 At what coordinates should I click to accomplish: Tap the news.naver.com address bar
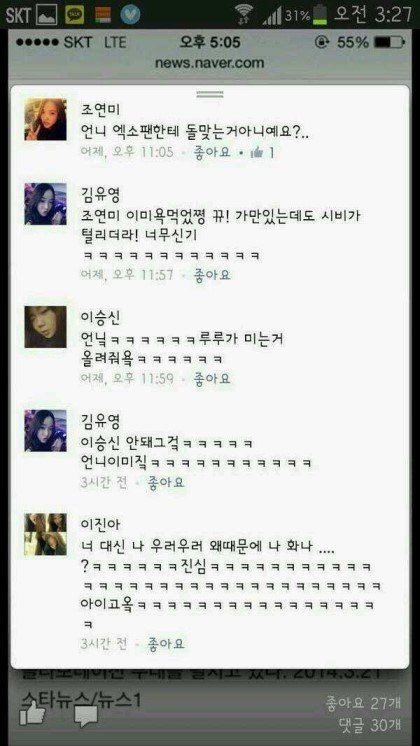[x=210, y=63]
